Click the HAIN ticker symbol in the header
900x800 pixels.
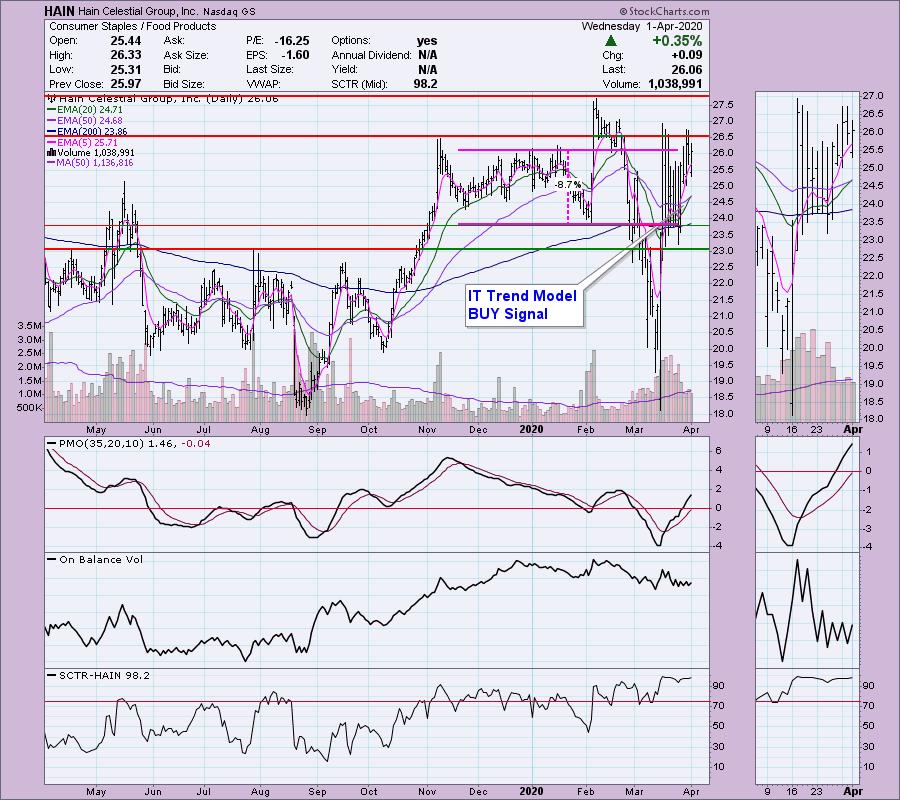59,11
